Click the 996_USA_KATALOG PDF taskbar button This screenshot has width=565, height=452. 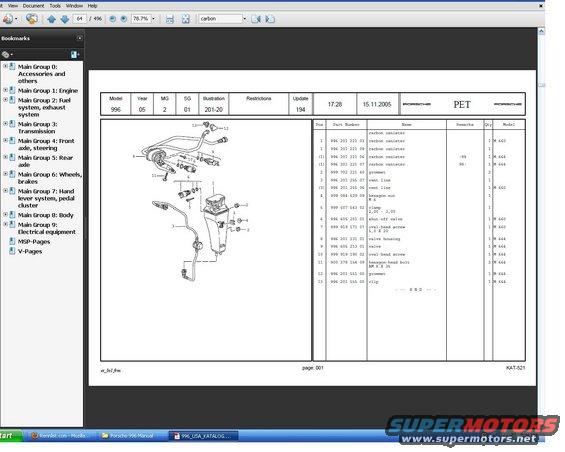(204, 436)
